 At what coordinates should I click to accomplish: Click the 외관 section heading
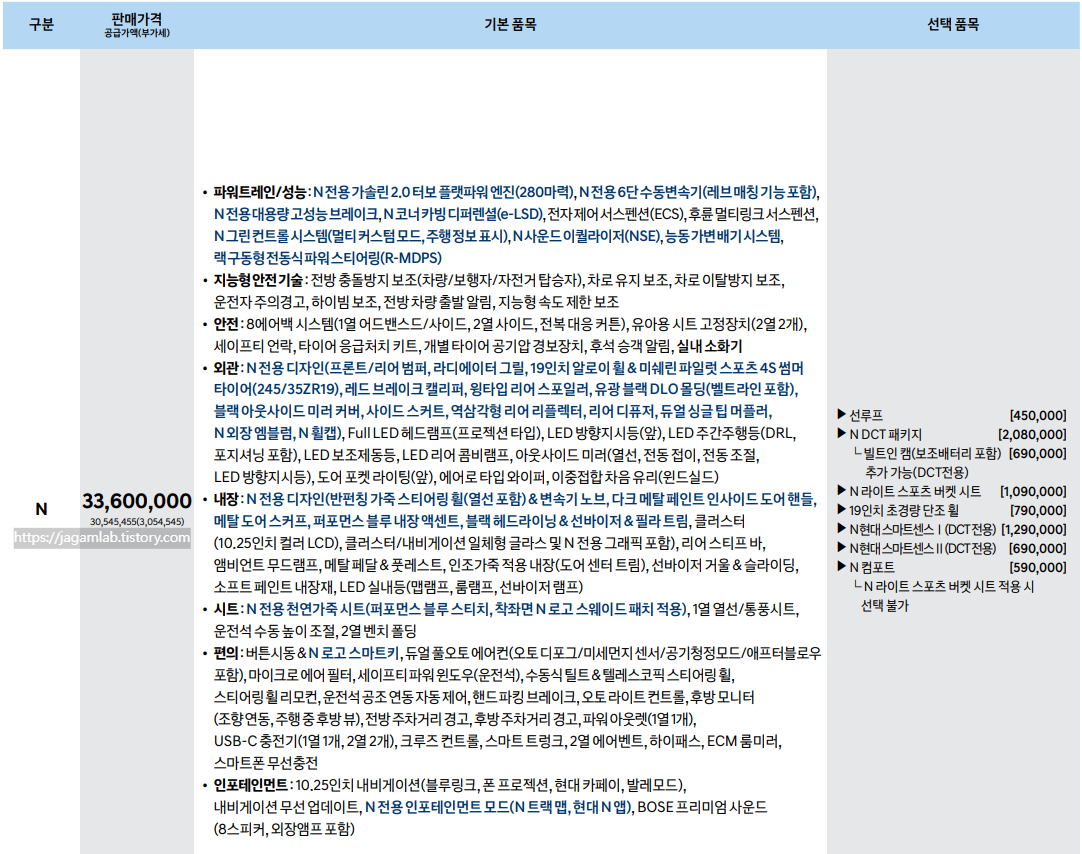tap(226, 368)
